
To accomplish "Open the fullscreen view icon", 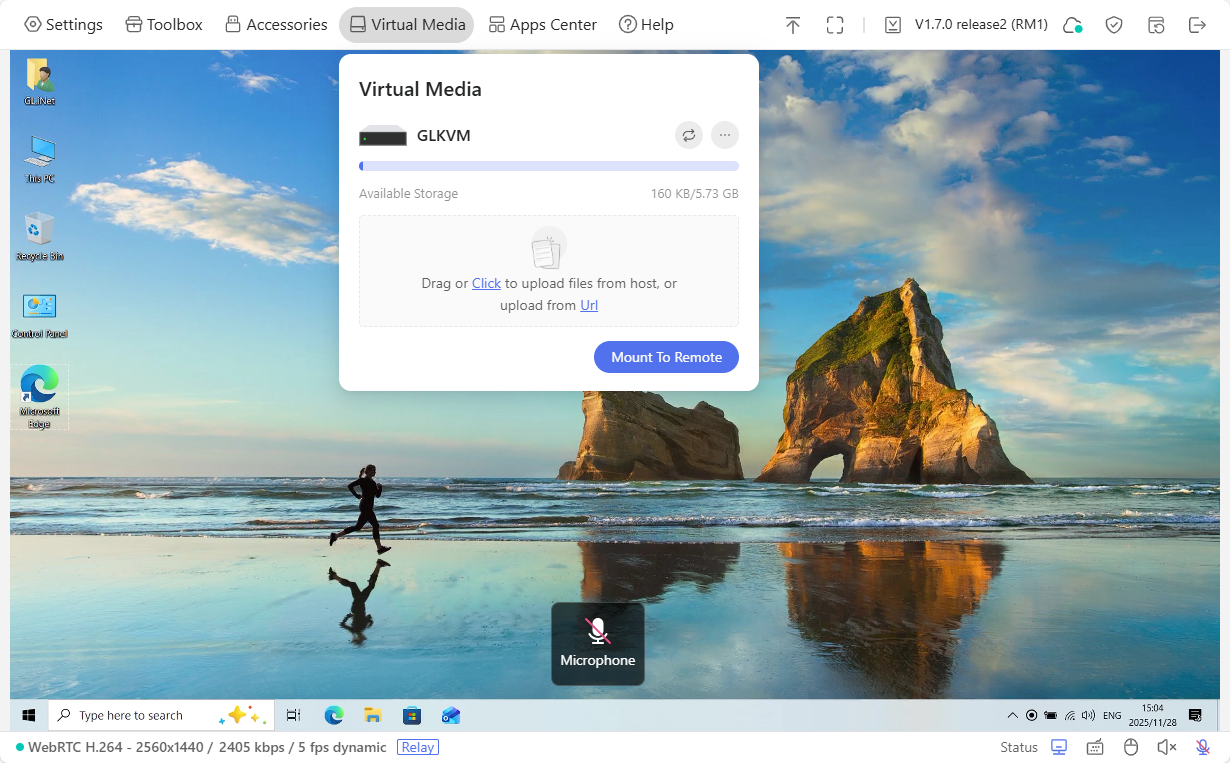I will 835,24.
